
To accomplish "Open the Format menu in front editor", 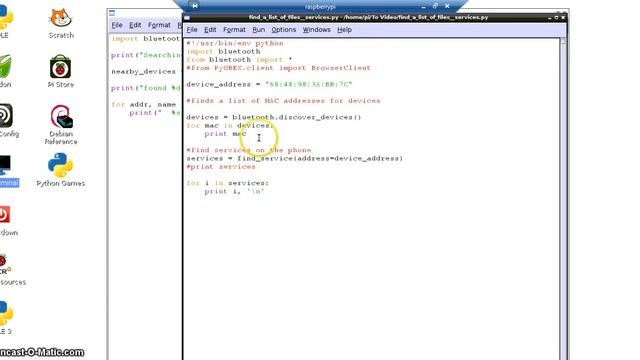I will [x=234, y=30].
